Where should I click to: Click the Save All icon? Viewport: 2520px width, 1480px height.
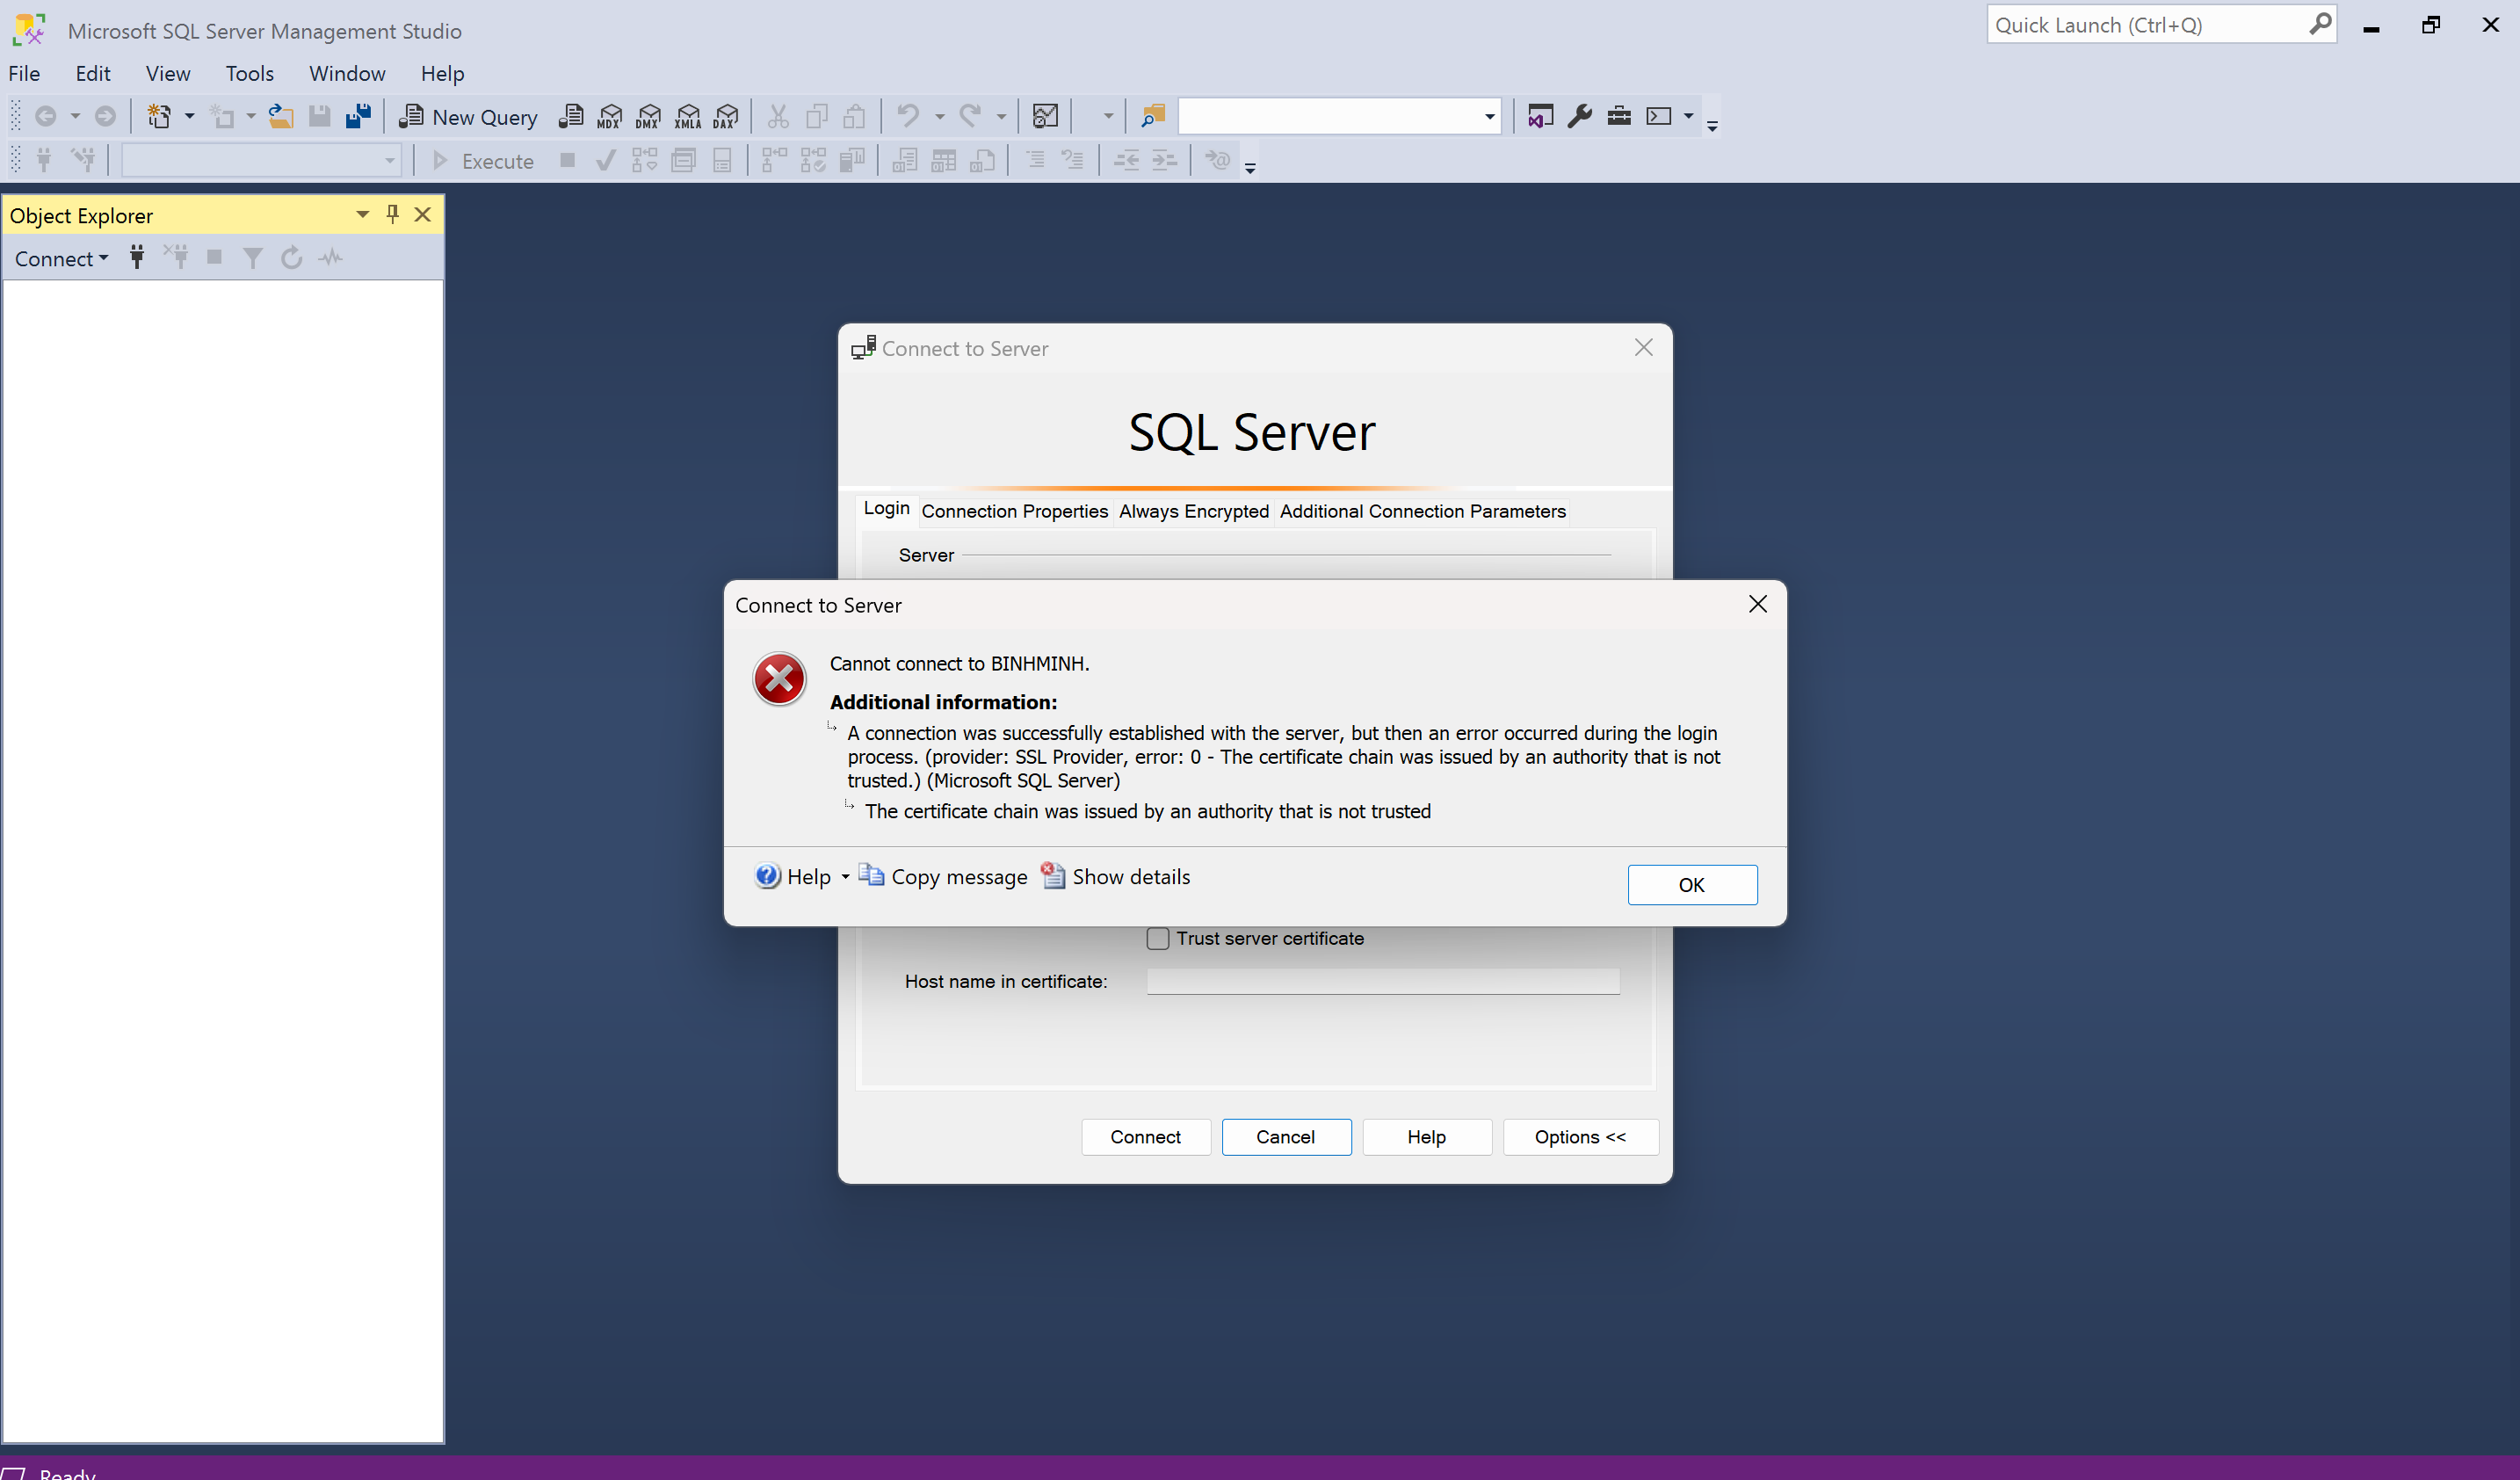[358, 117]
